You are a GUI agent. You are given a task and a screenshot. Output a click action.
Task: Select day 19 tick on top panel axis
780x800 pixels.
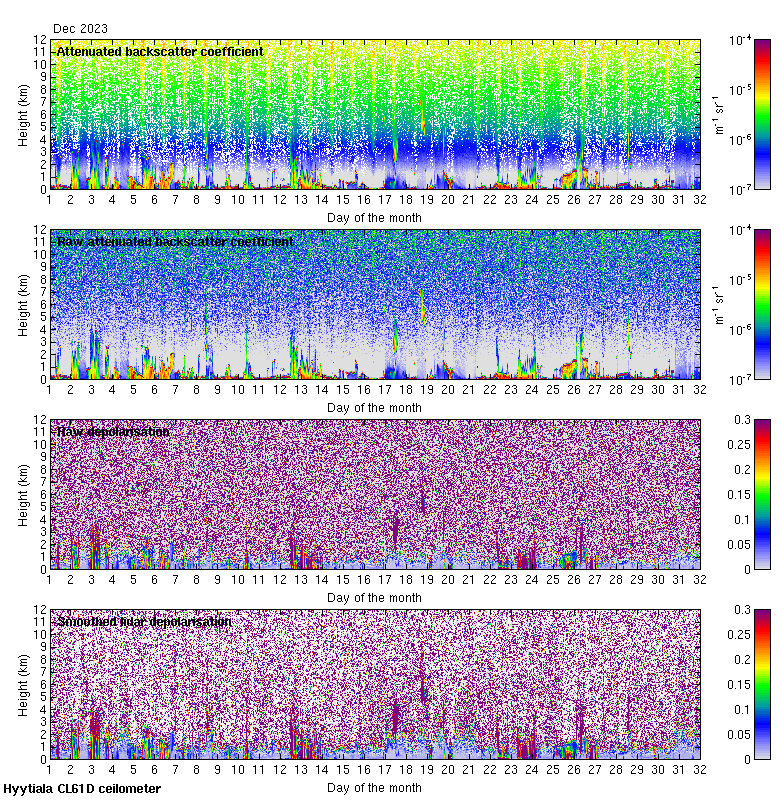(427, 200)
